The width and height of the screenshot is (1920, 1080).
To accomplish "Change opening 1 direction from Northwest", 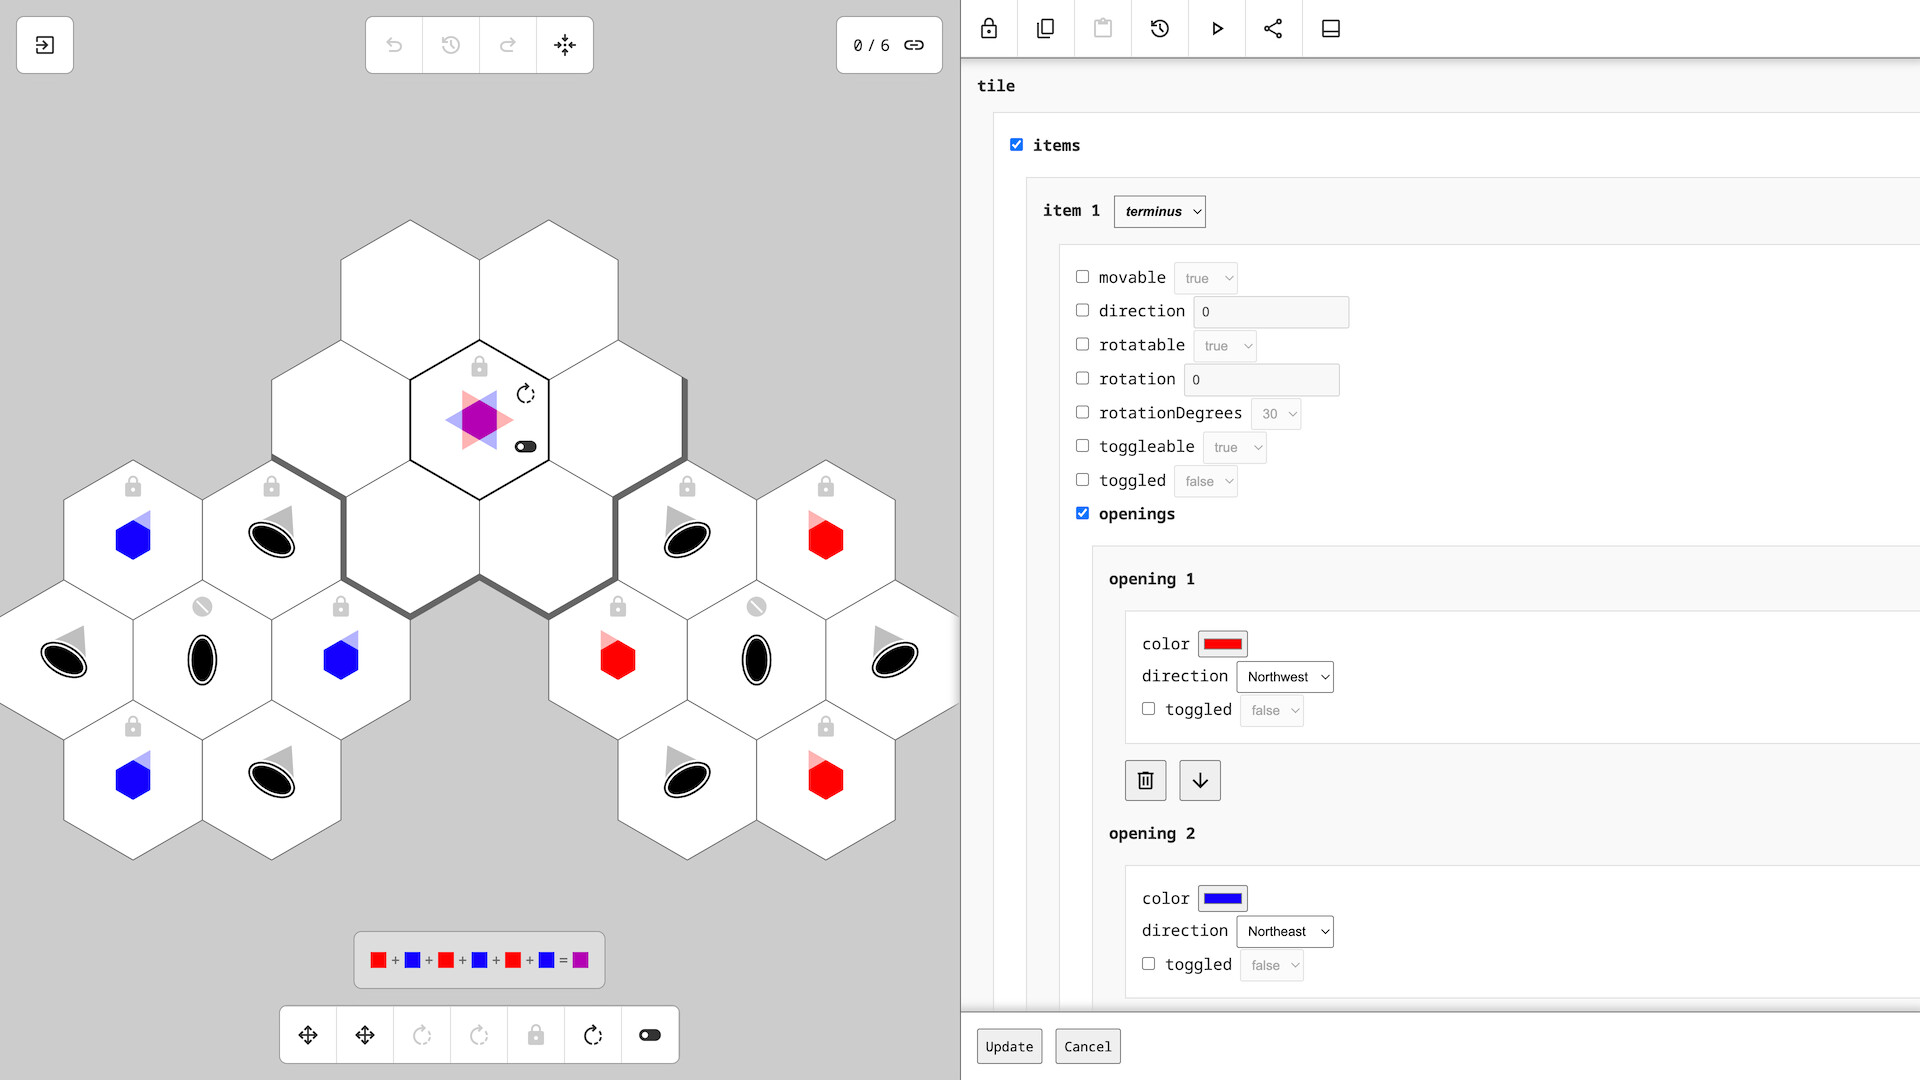I will [1284, 677].
